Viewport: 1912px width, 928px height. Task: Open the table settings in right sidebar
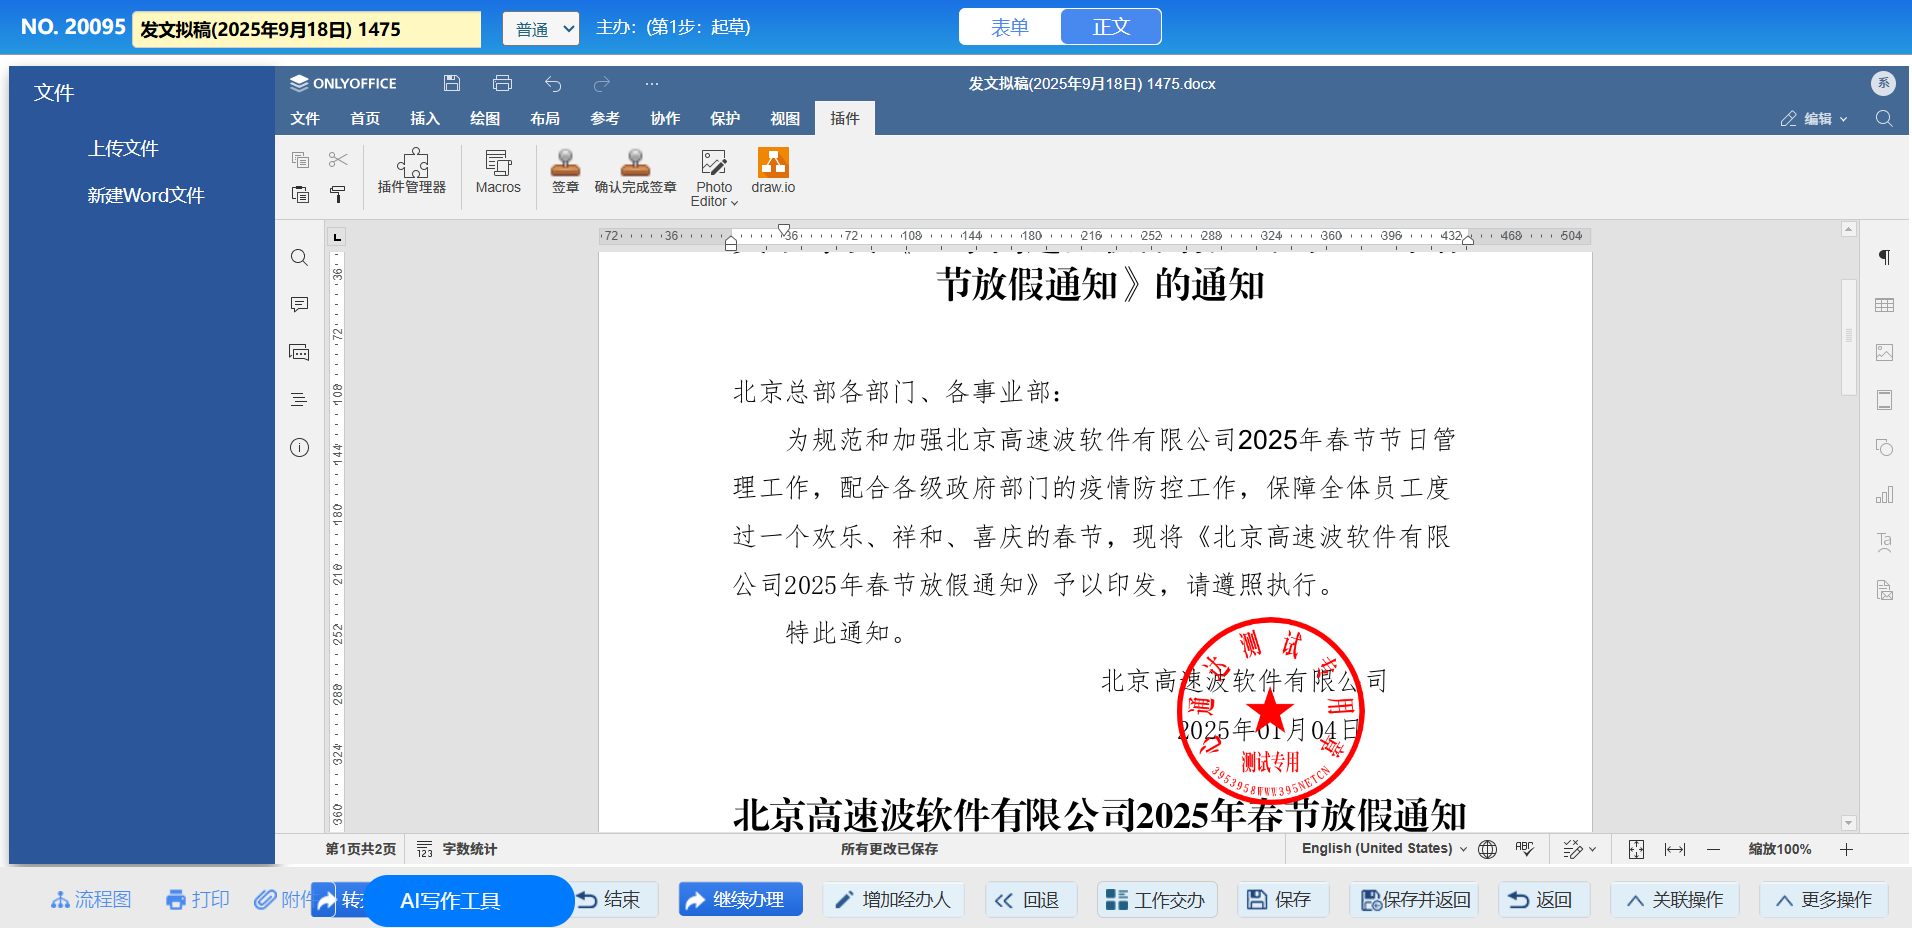[1884, 305]
